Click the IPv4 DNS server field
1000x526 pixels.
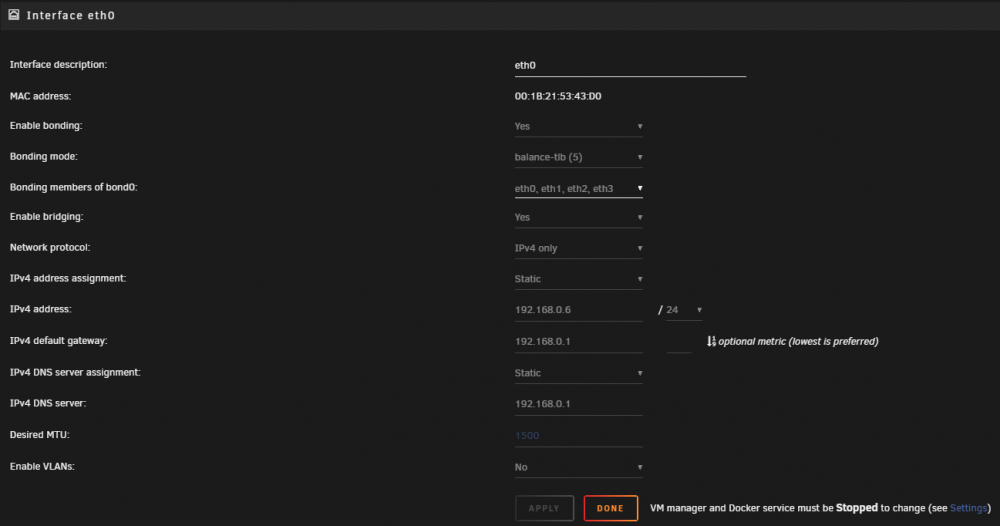coord(578,404)
